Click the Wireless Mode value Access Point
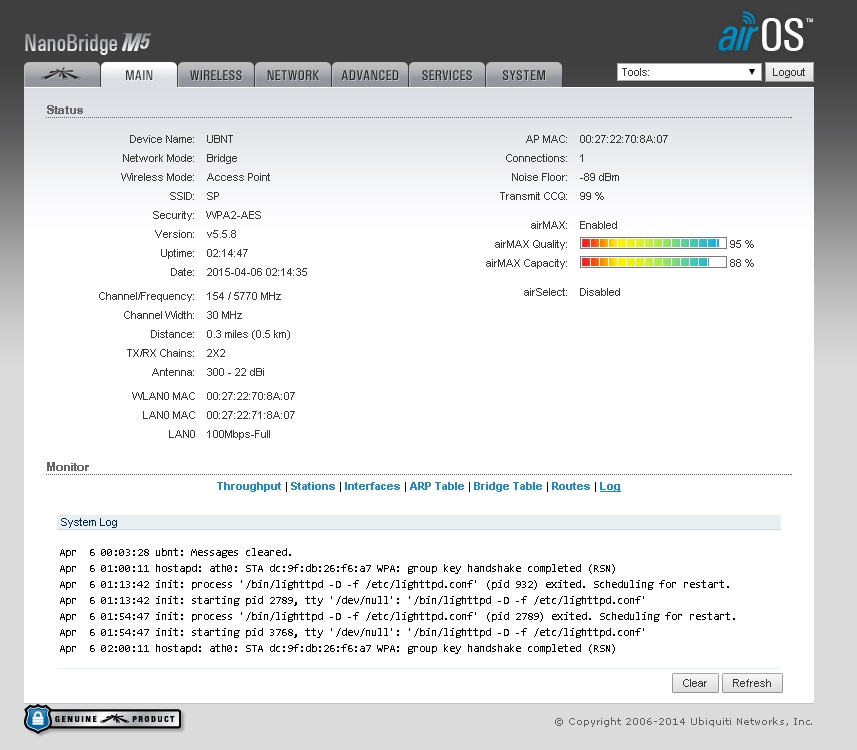The width and height of the screenshot is (857, 750). (238, 177)
